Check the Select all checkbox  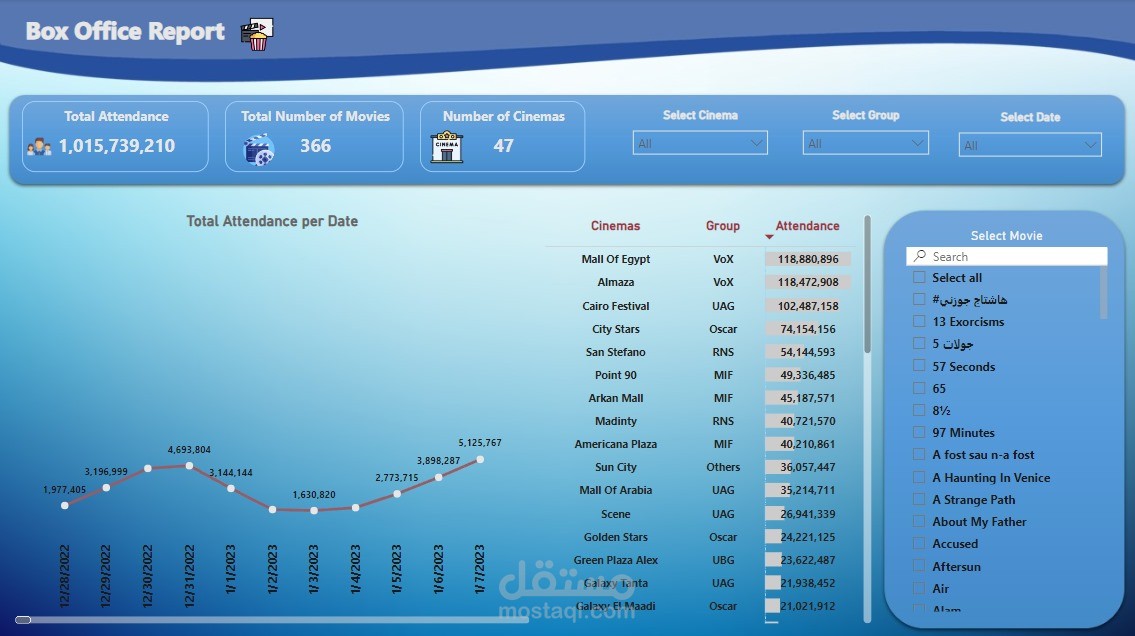click(x=919, y=277)
